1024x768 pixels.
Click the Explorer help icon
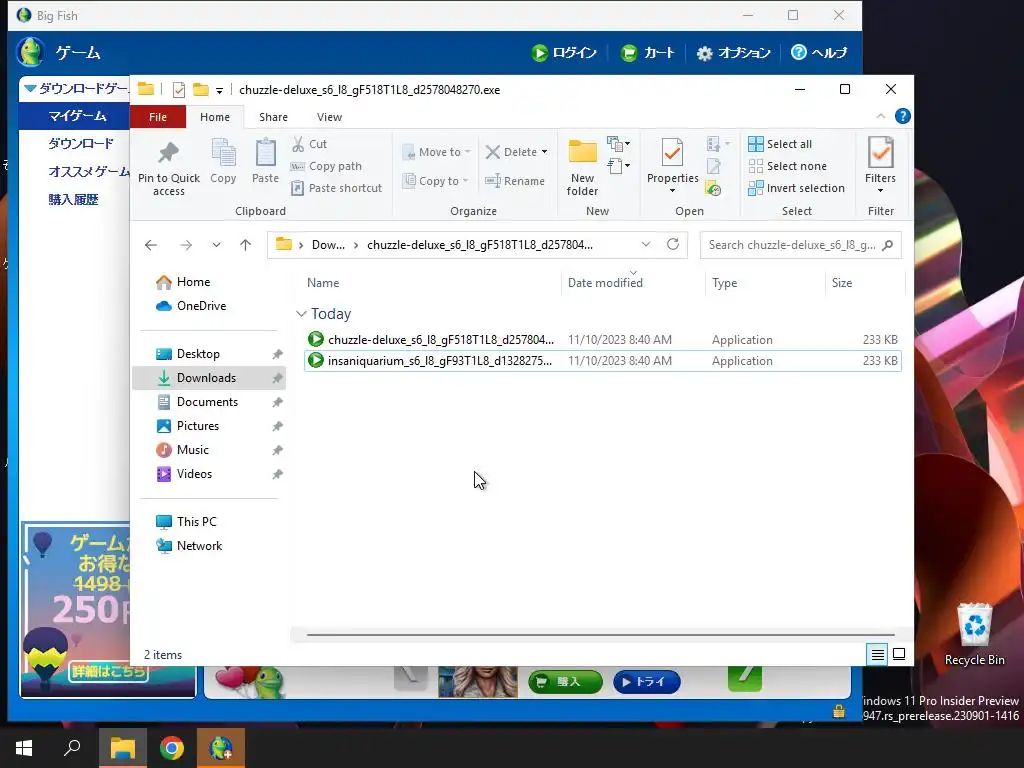pyautogui.click(x=903, y=116)
